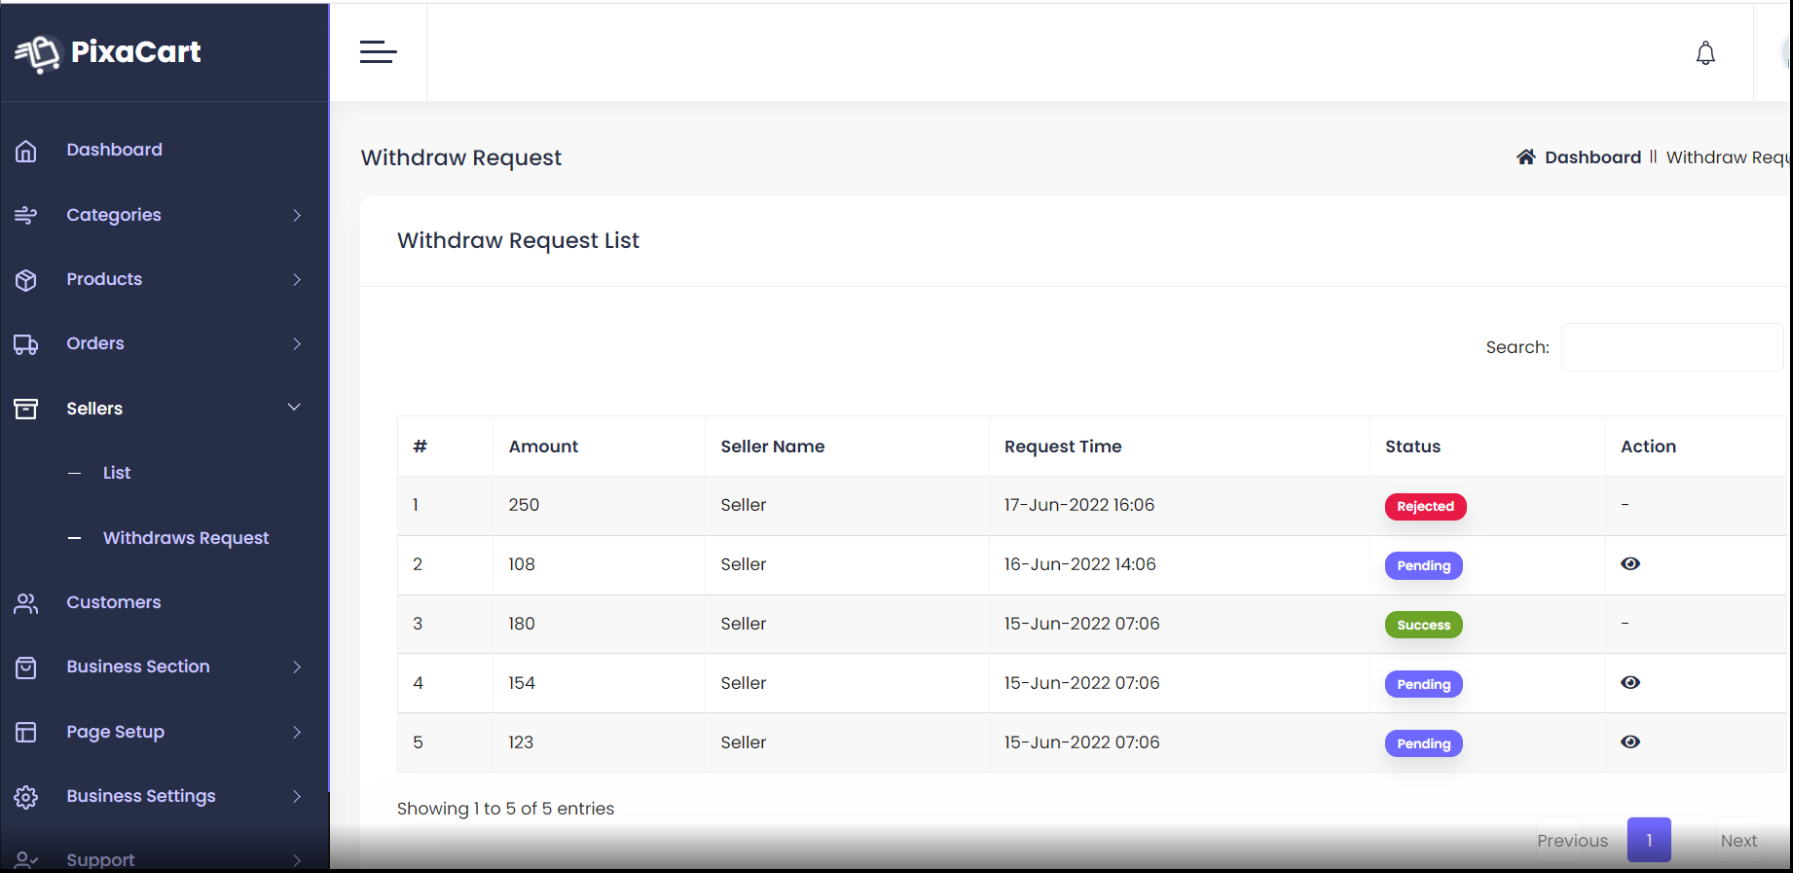
Task: View the 108 amount withdraw request
Action: (x=1630, y=564)
